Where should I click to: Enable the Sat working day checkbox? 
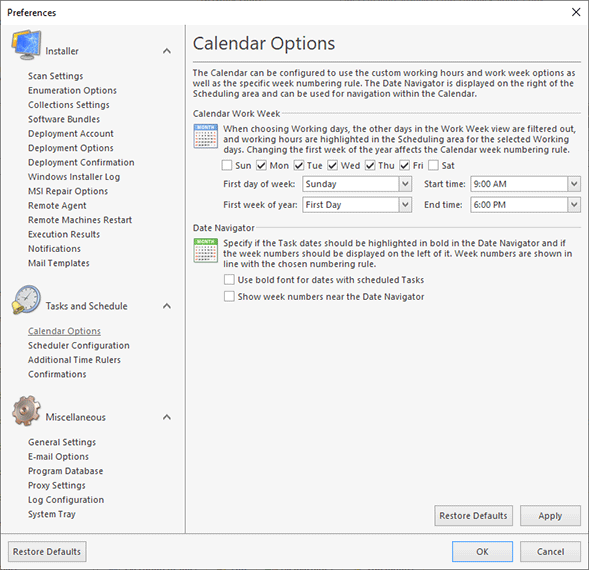coord(433,165)
